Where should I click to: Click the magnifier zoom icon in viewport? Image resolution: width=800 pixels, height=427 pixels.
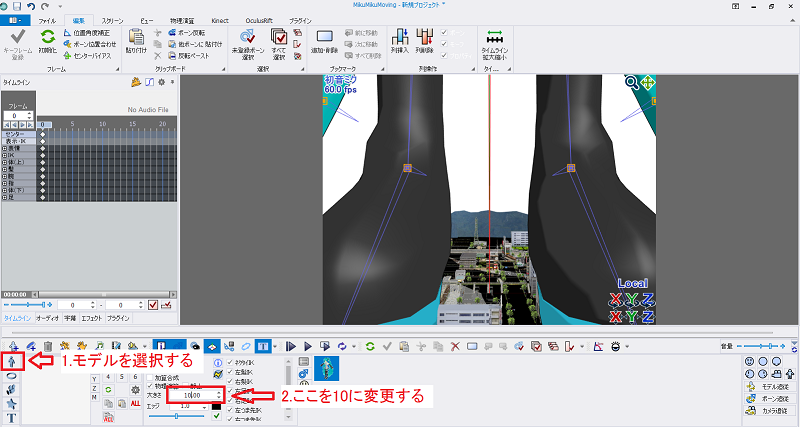[x=631, y=83]
